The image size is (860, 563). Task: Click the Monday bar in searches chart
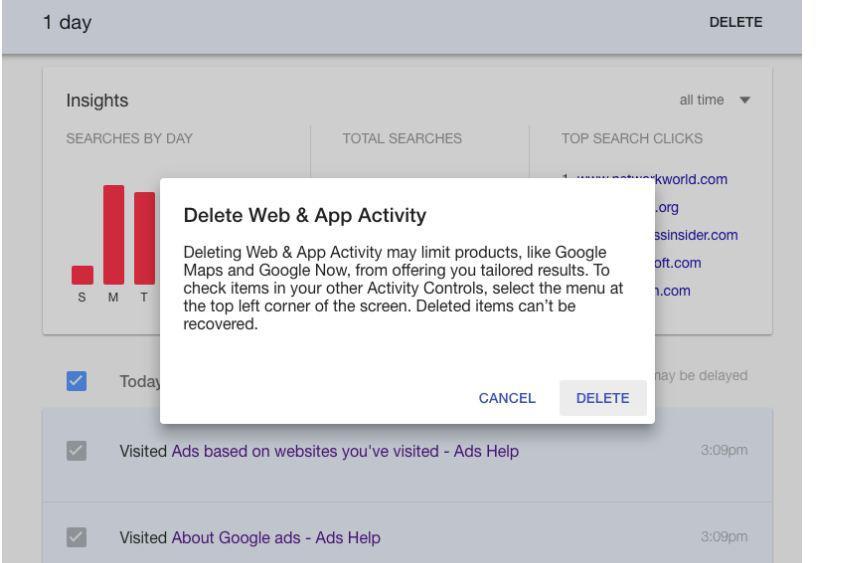[114, 234]
